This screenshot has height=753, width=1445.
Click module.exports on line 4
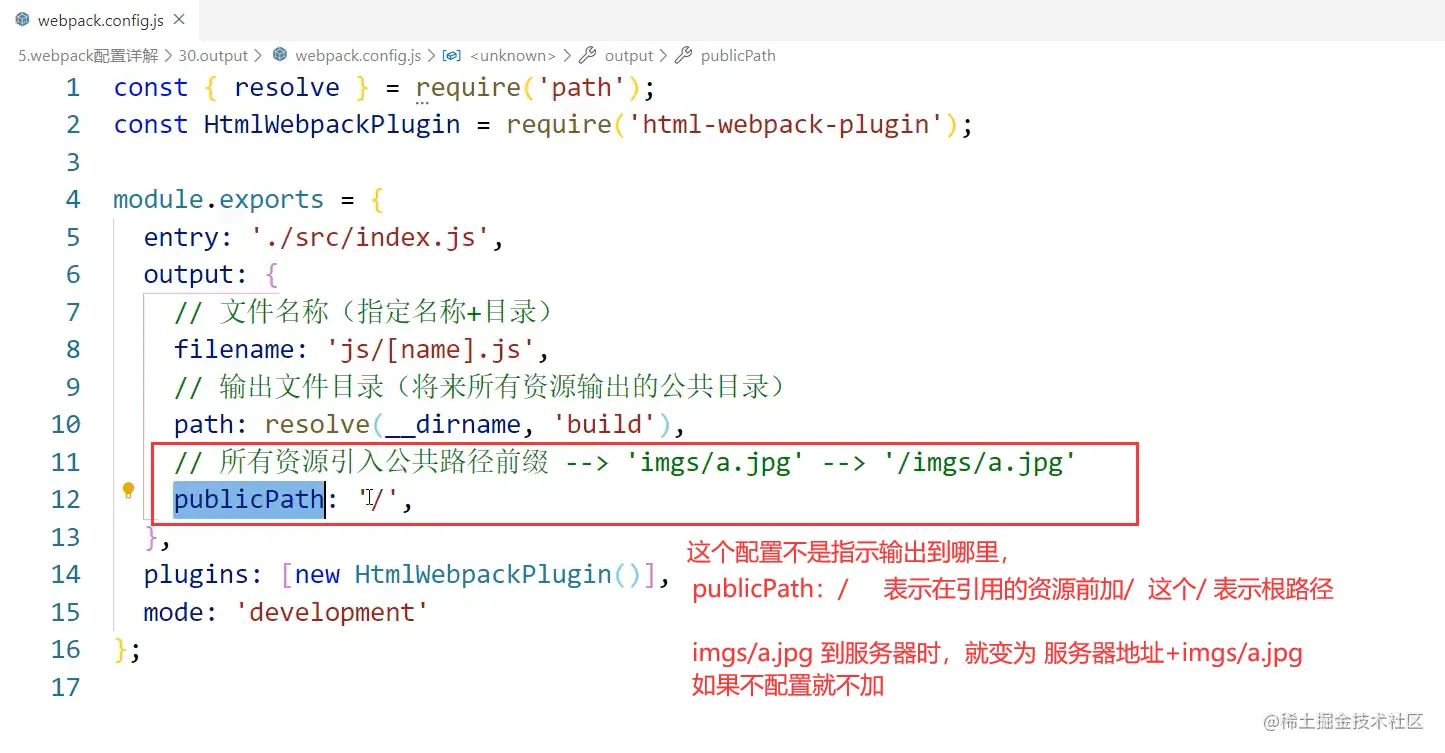pos(219,200)
